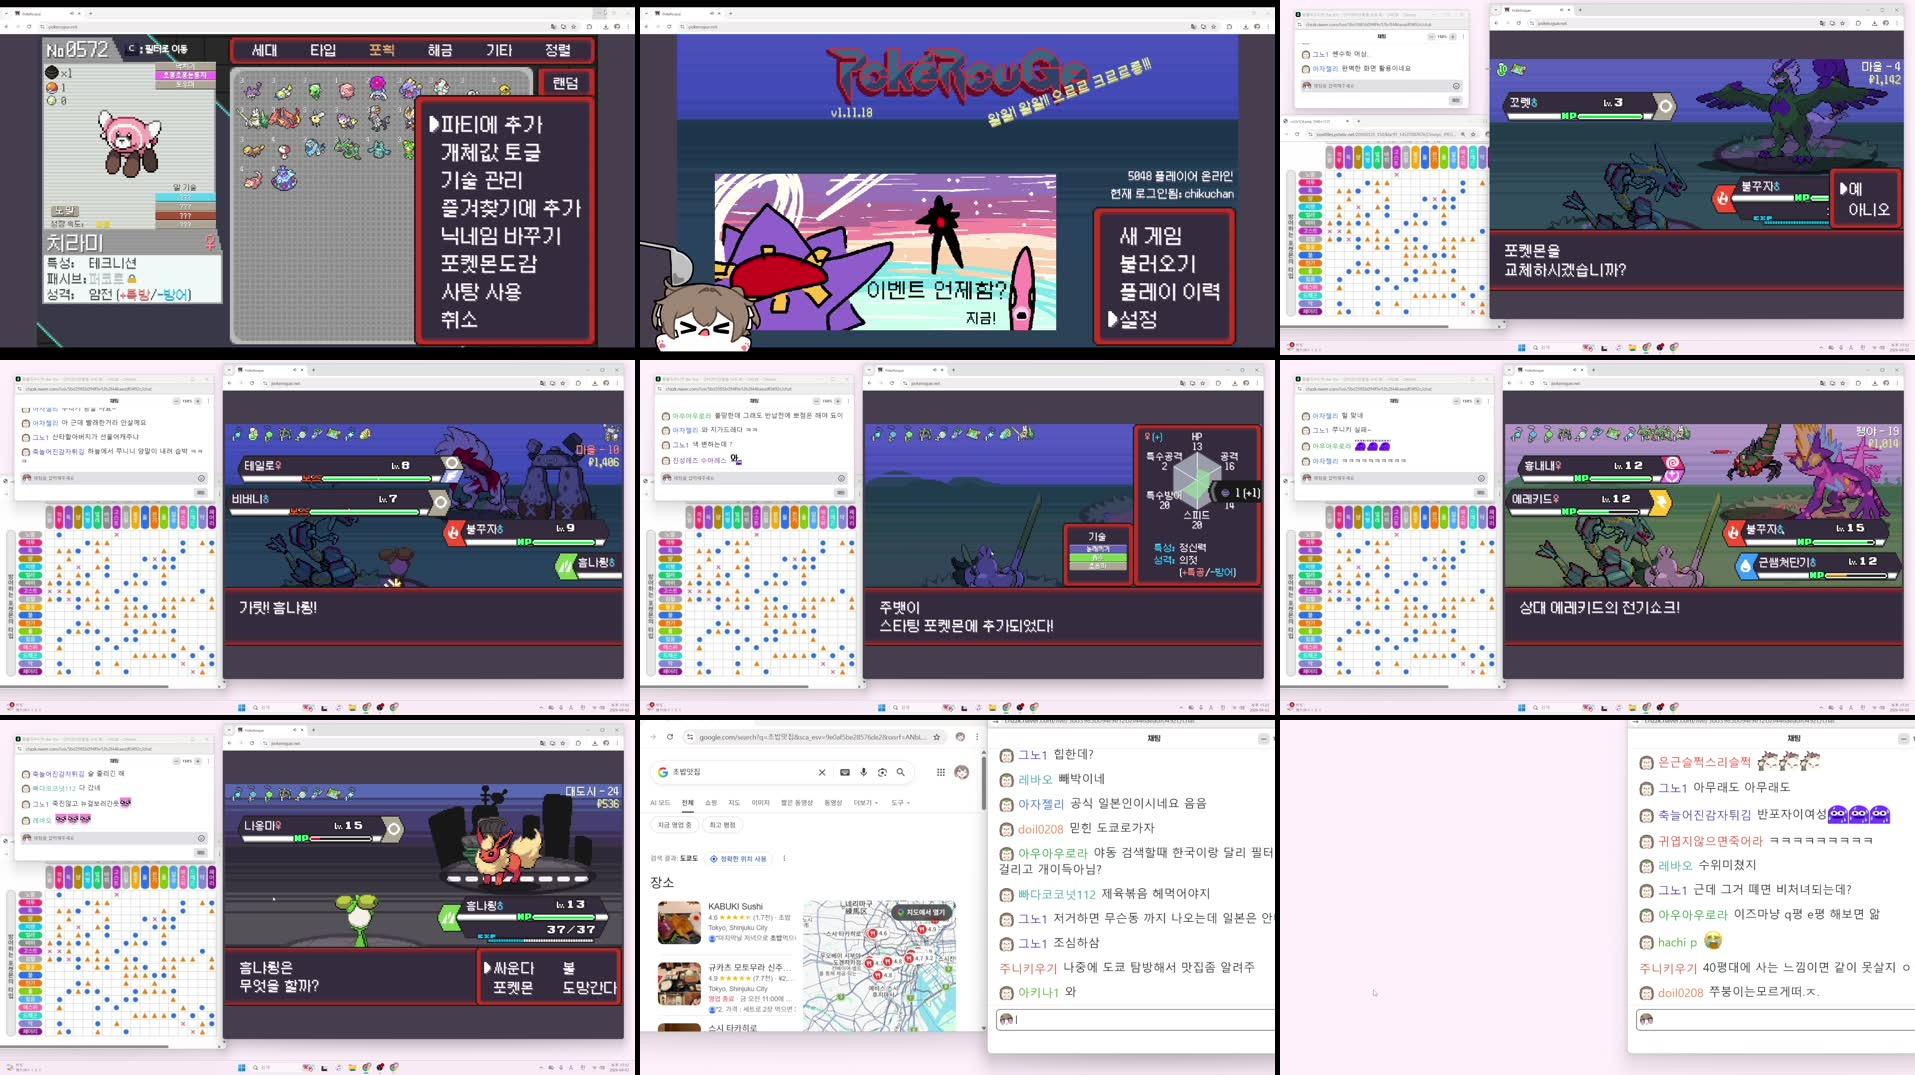This screenshot has height=1075, width=1915.
Task: Open '플레이 이력' on the PokéRogue title screen
Action: pos(1169,292)
